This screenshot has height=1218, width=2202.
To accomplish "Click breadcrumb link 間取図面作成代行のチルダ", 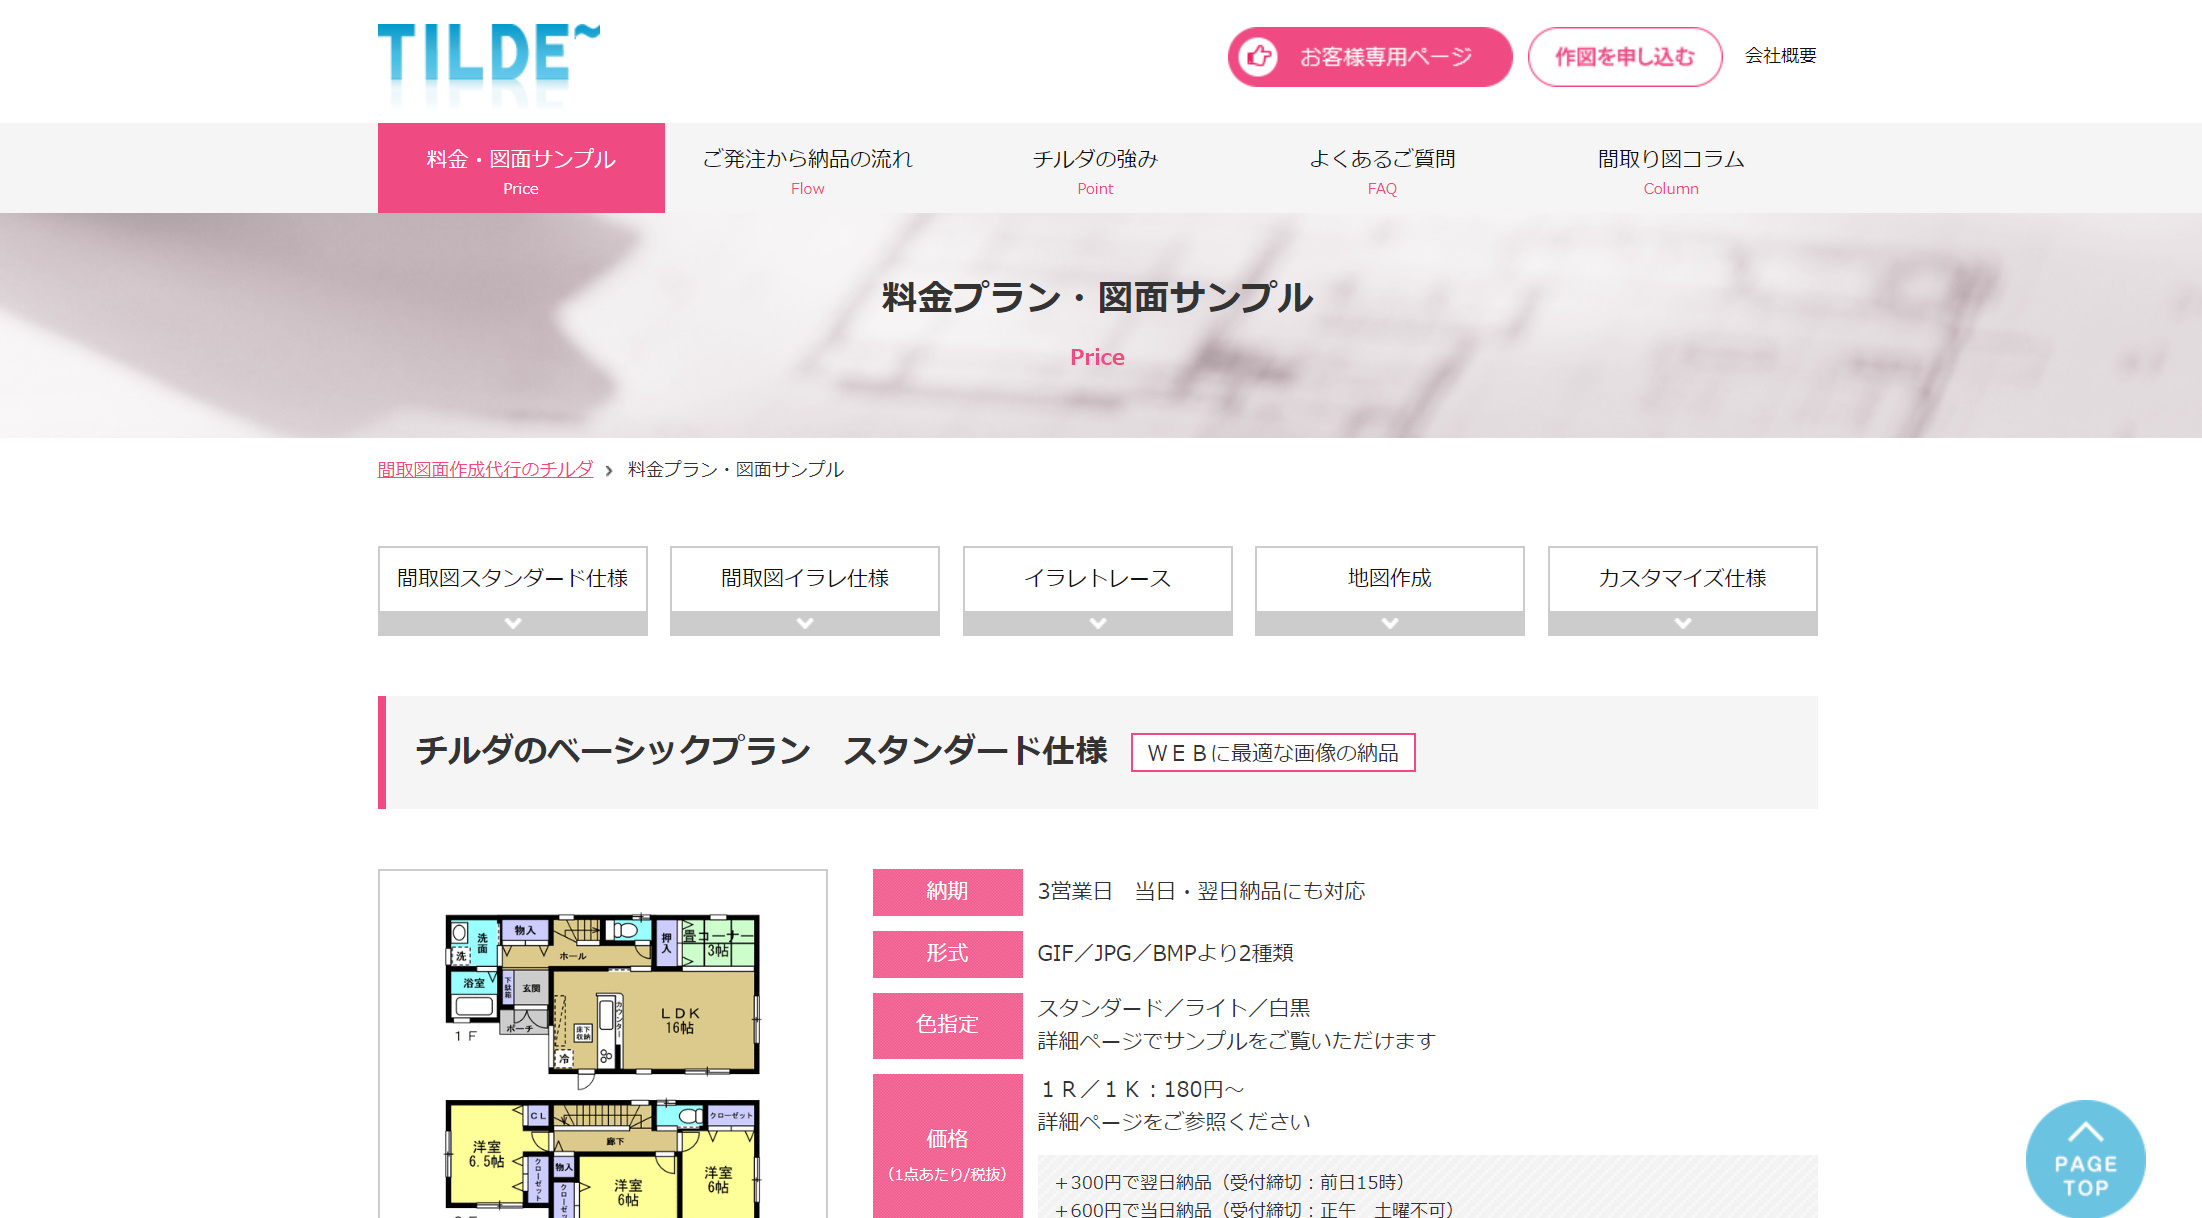I will (x=485, y=469).
